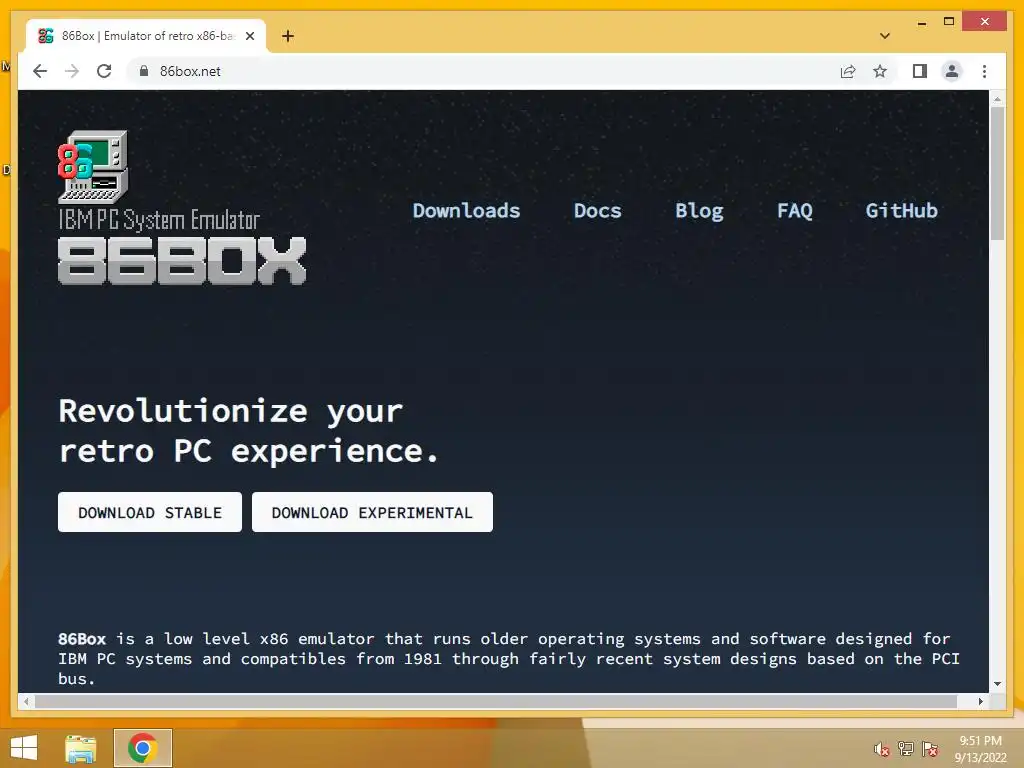Viewport: 1024px width, 768px height.
Task: Reload the 86box.net page
Action: 104,71
